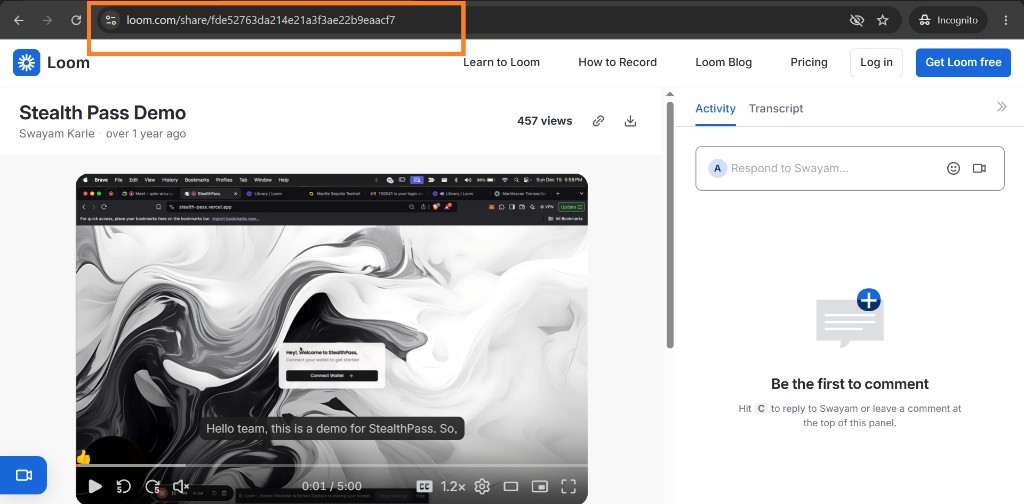Reload the page with the refresh icon

coord(76,20)
